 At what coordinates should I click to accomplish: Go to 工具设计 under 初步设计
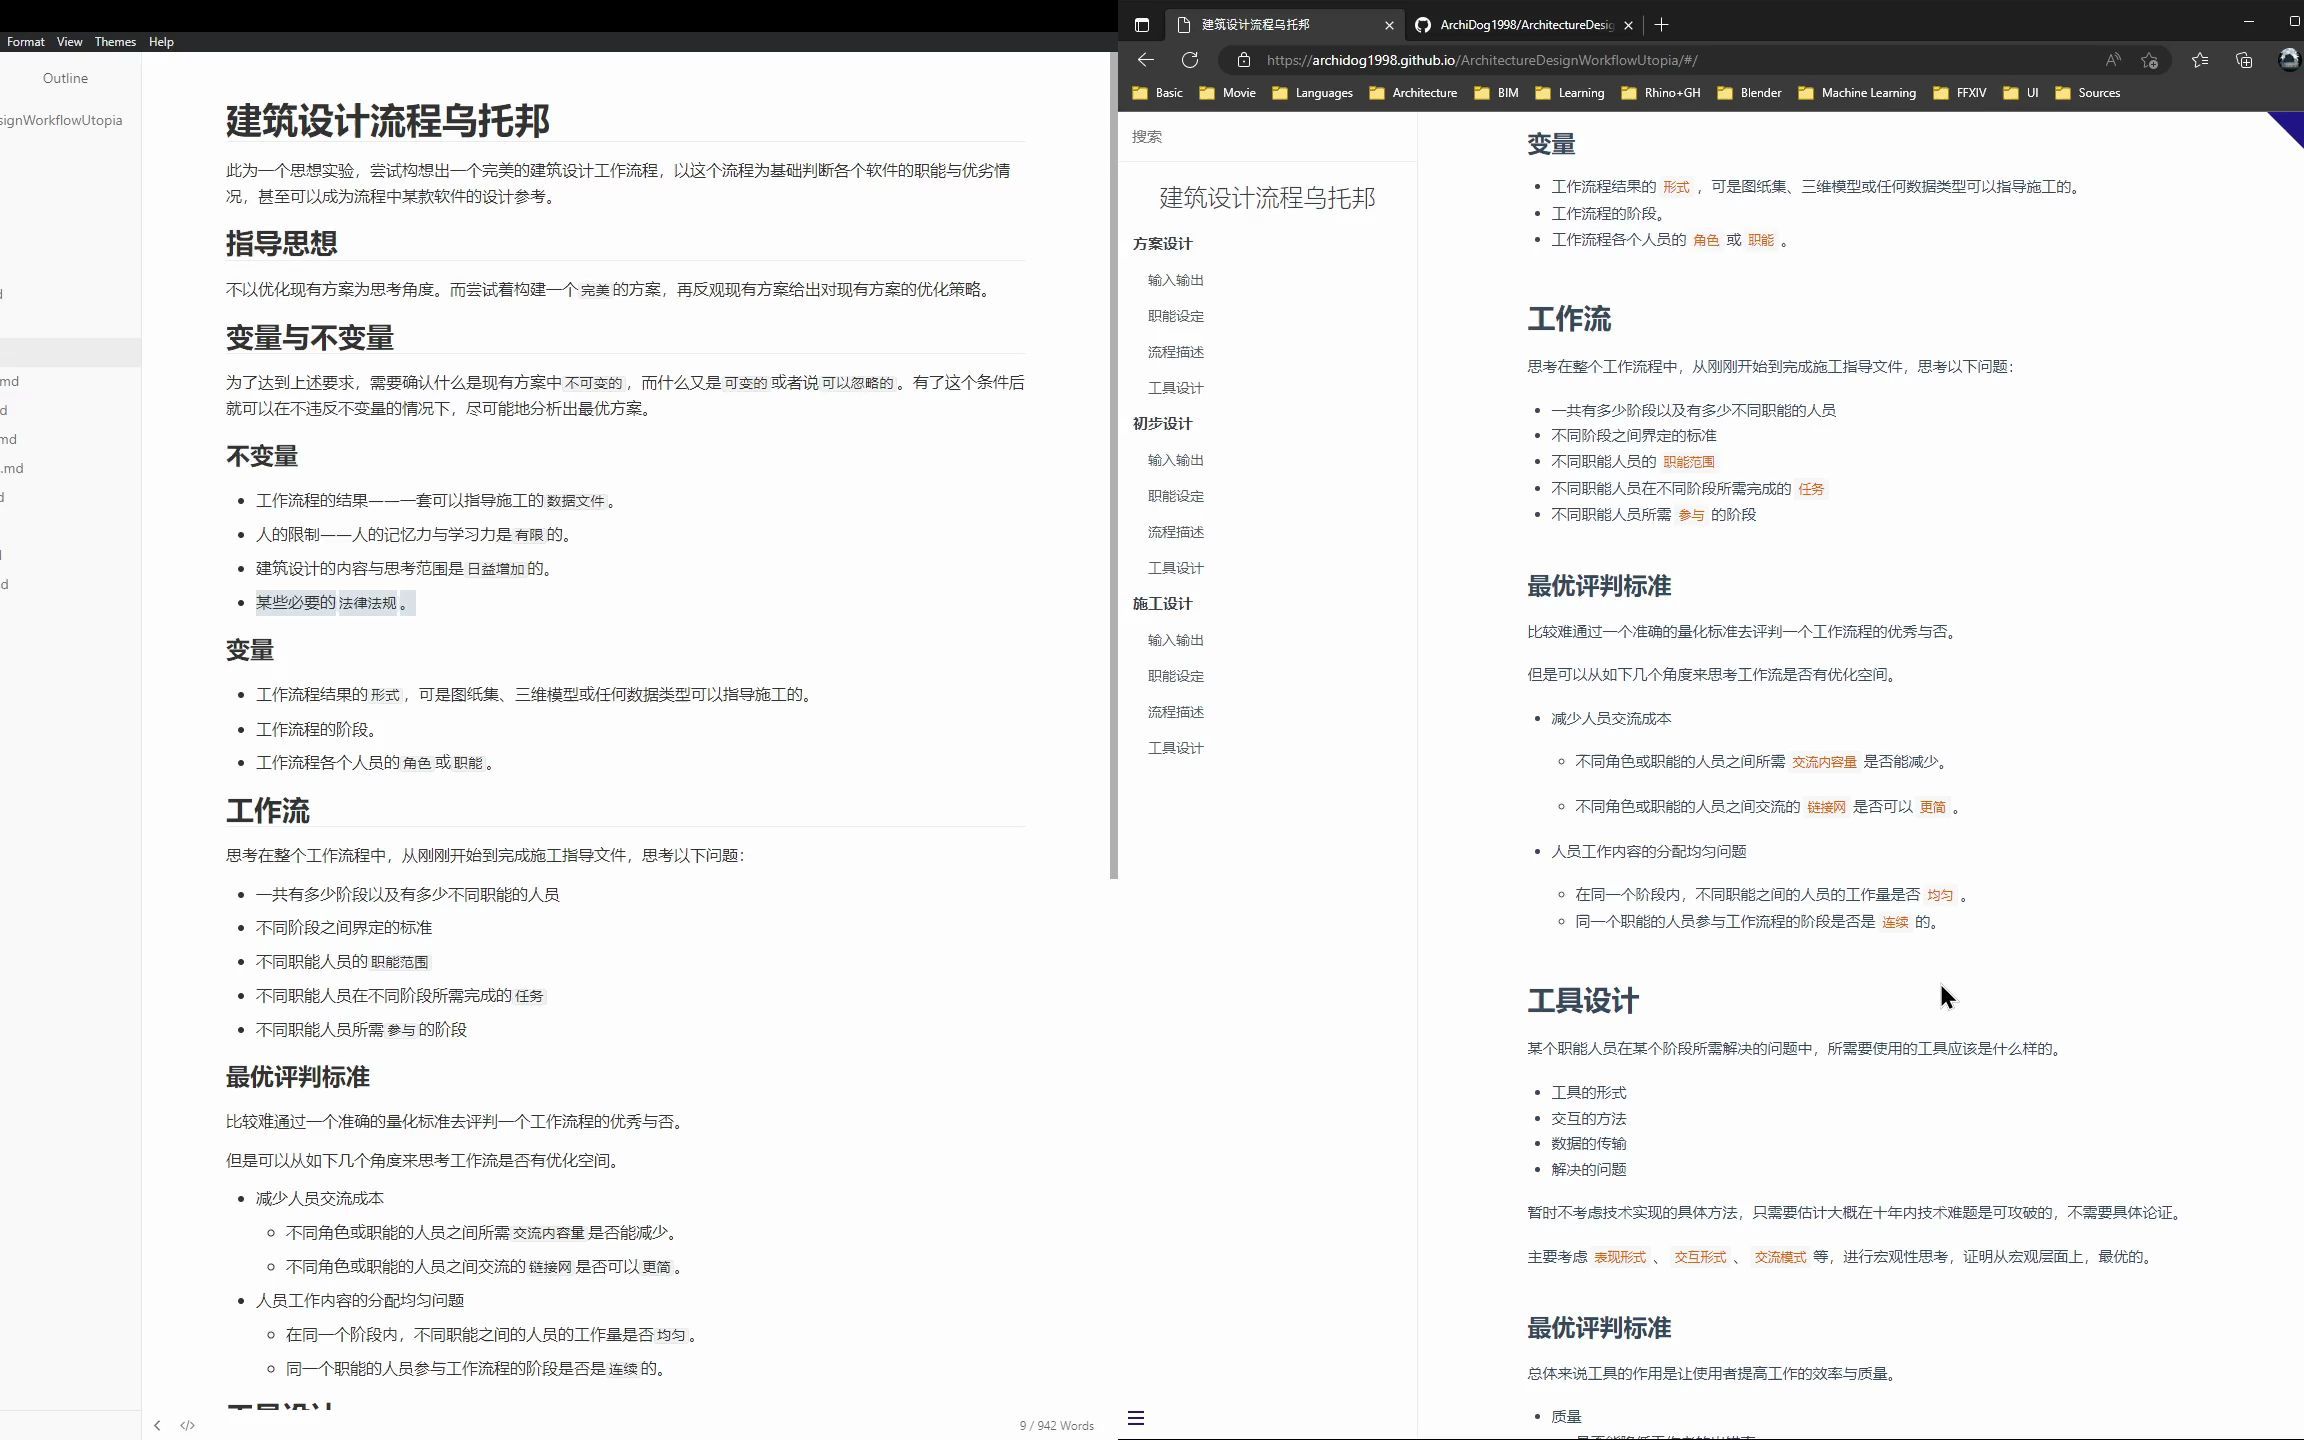[1176, 568]
